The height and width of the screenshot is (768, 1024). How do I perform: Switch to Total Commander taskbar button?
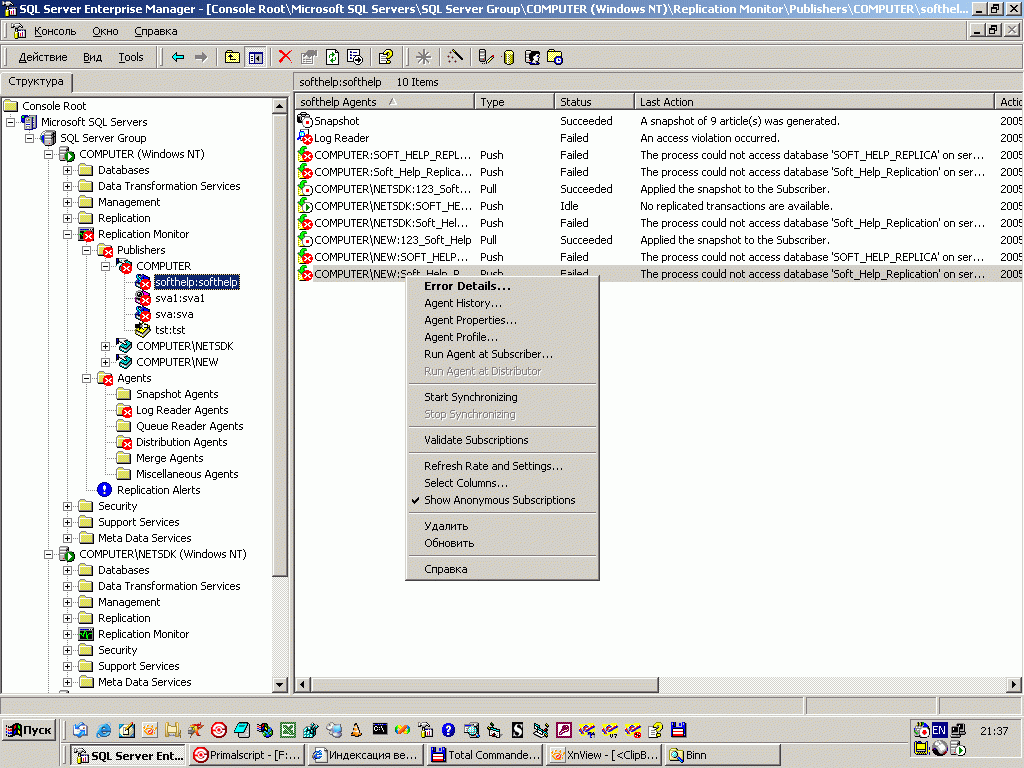click(485, 756)
